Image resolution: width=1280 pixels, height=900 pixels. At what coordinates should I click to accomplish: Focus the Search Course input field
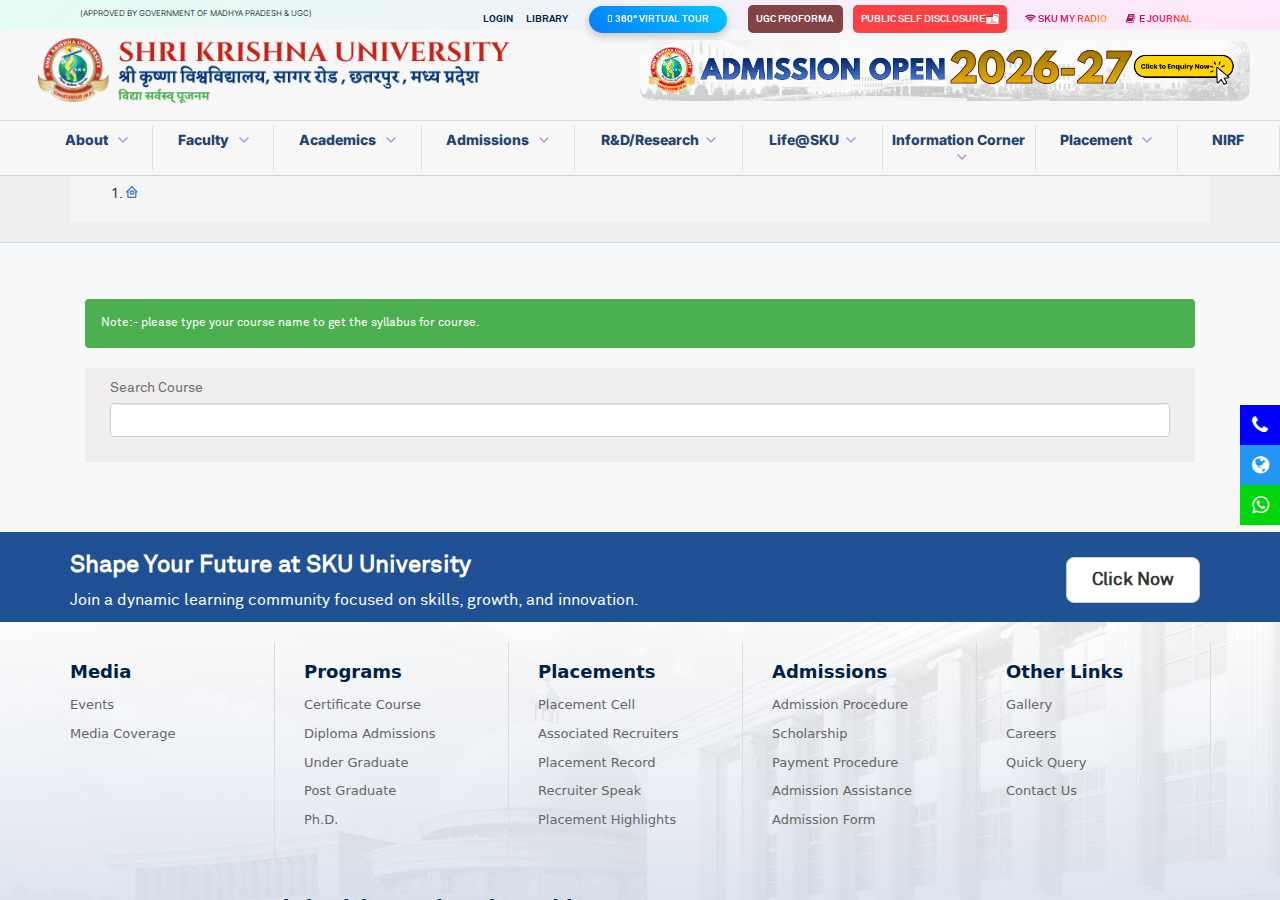click(x=640, y=420)
